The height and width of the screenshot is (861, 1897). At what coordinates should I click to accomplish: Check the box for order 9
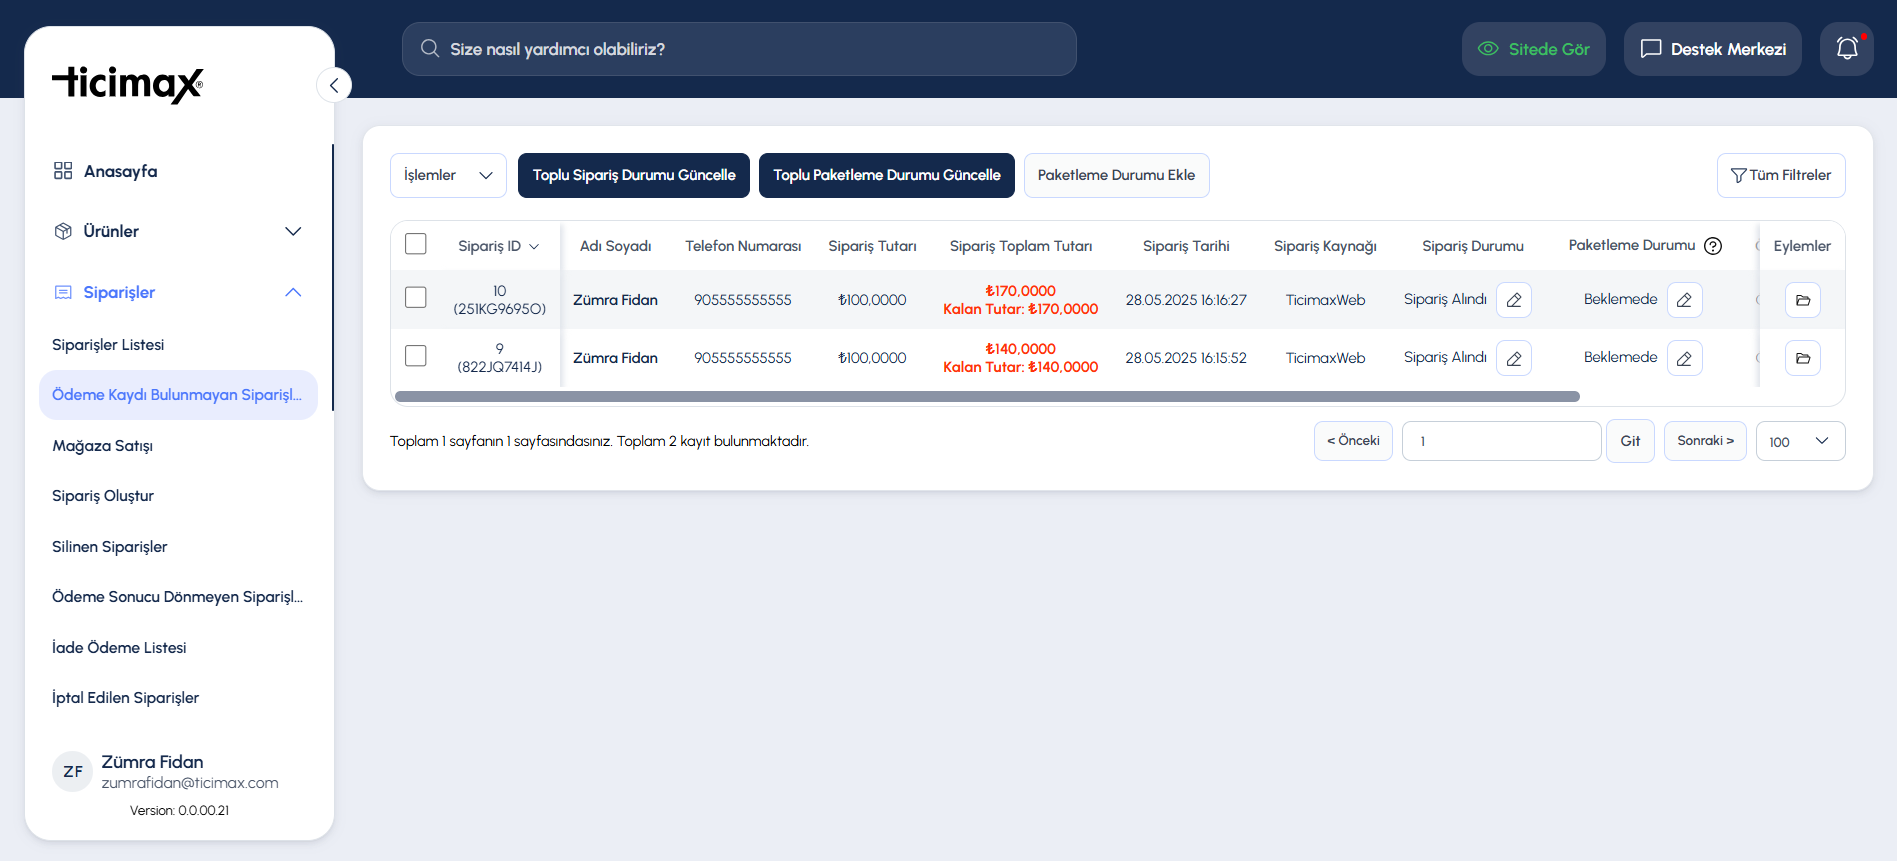[x=416, y=355]
